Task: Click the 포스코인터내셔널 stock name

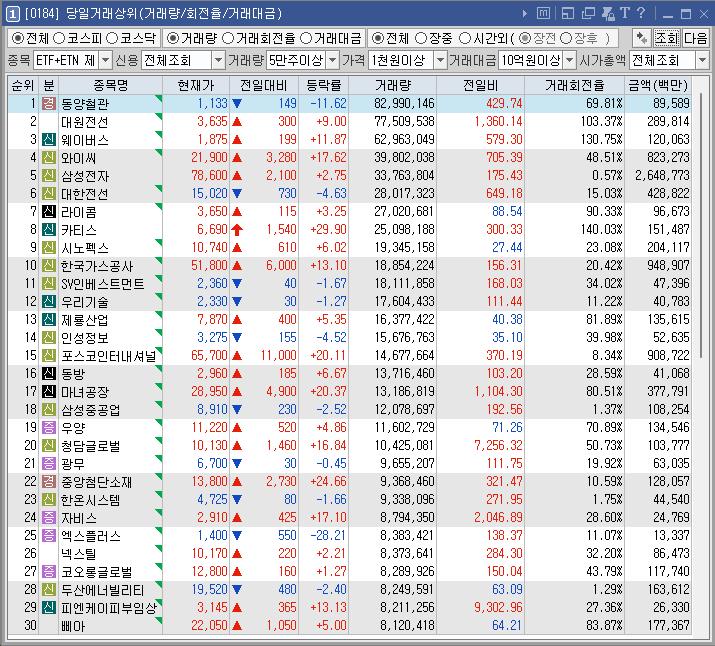Action: click(x=109, y=356)
